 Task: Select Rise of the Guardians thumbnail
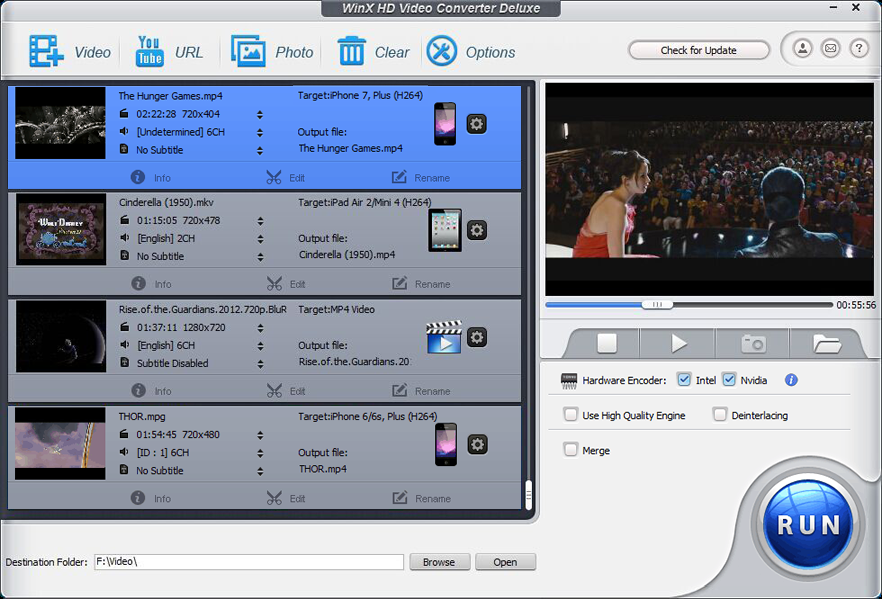(61, 336)
